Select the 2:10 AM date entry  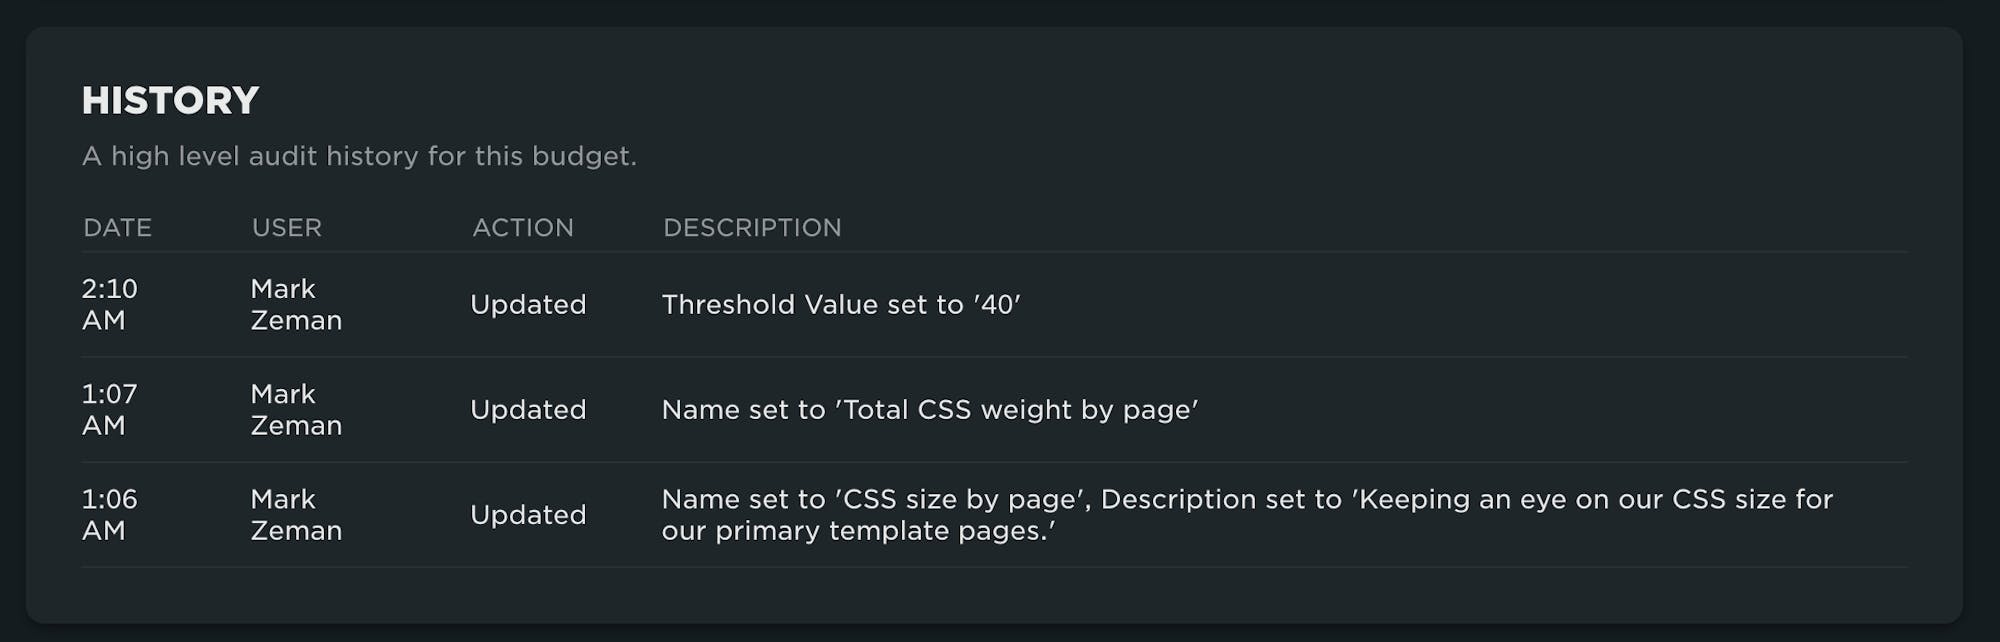(109, 304)
